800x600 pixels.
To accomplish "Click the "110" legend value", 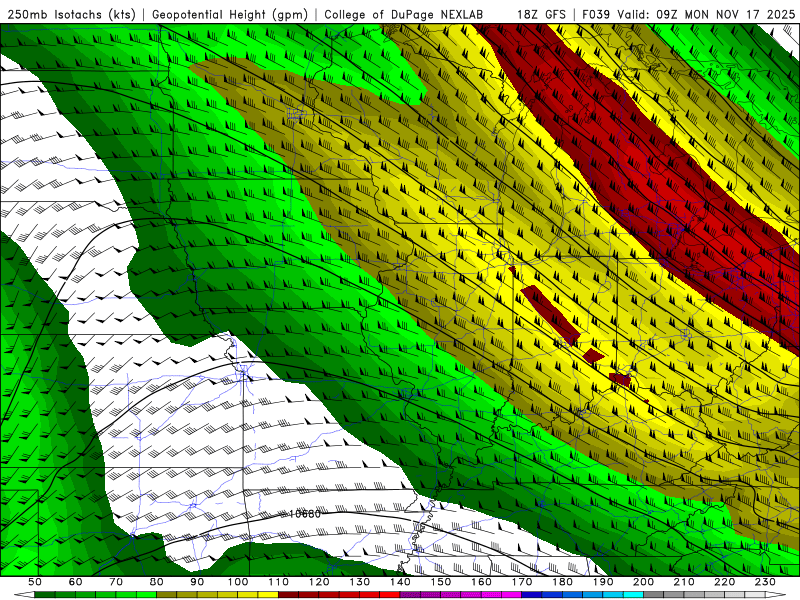I will (278, 582).
